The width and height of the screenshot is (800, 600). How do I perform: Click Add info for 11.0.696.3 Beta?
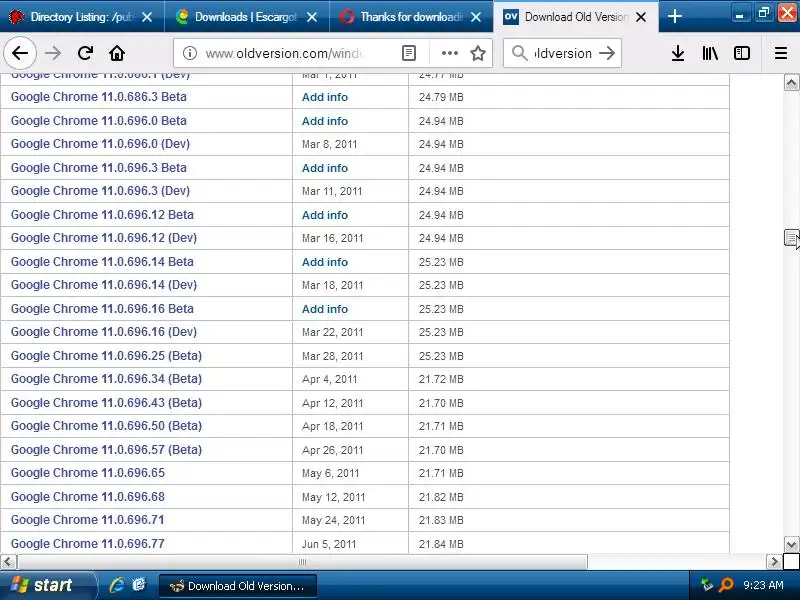pyautogui.click(x=324, y=168)
